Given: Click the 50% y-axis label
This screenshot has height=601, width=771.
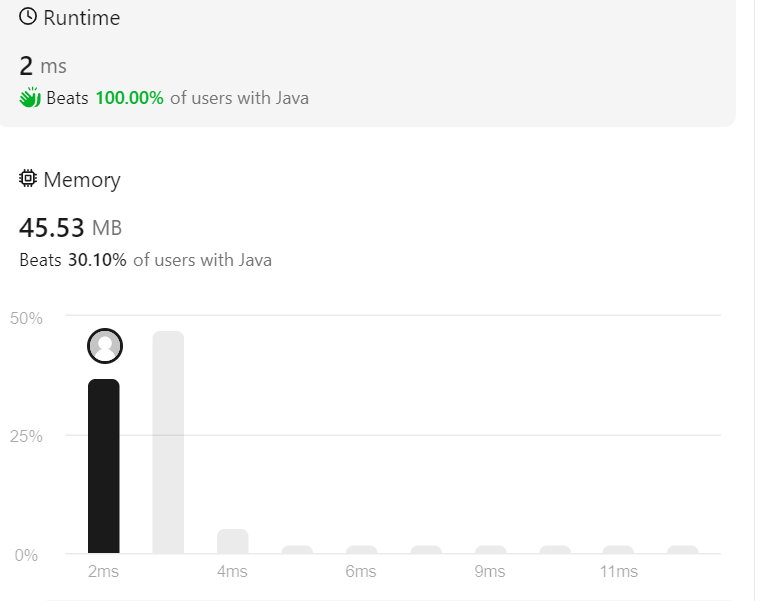Looking at the screenshot, I should (26, 318).
